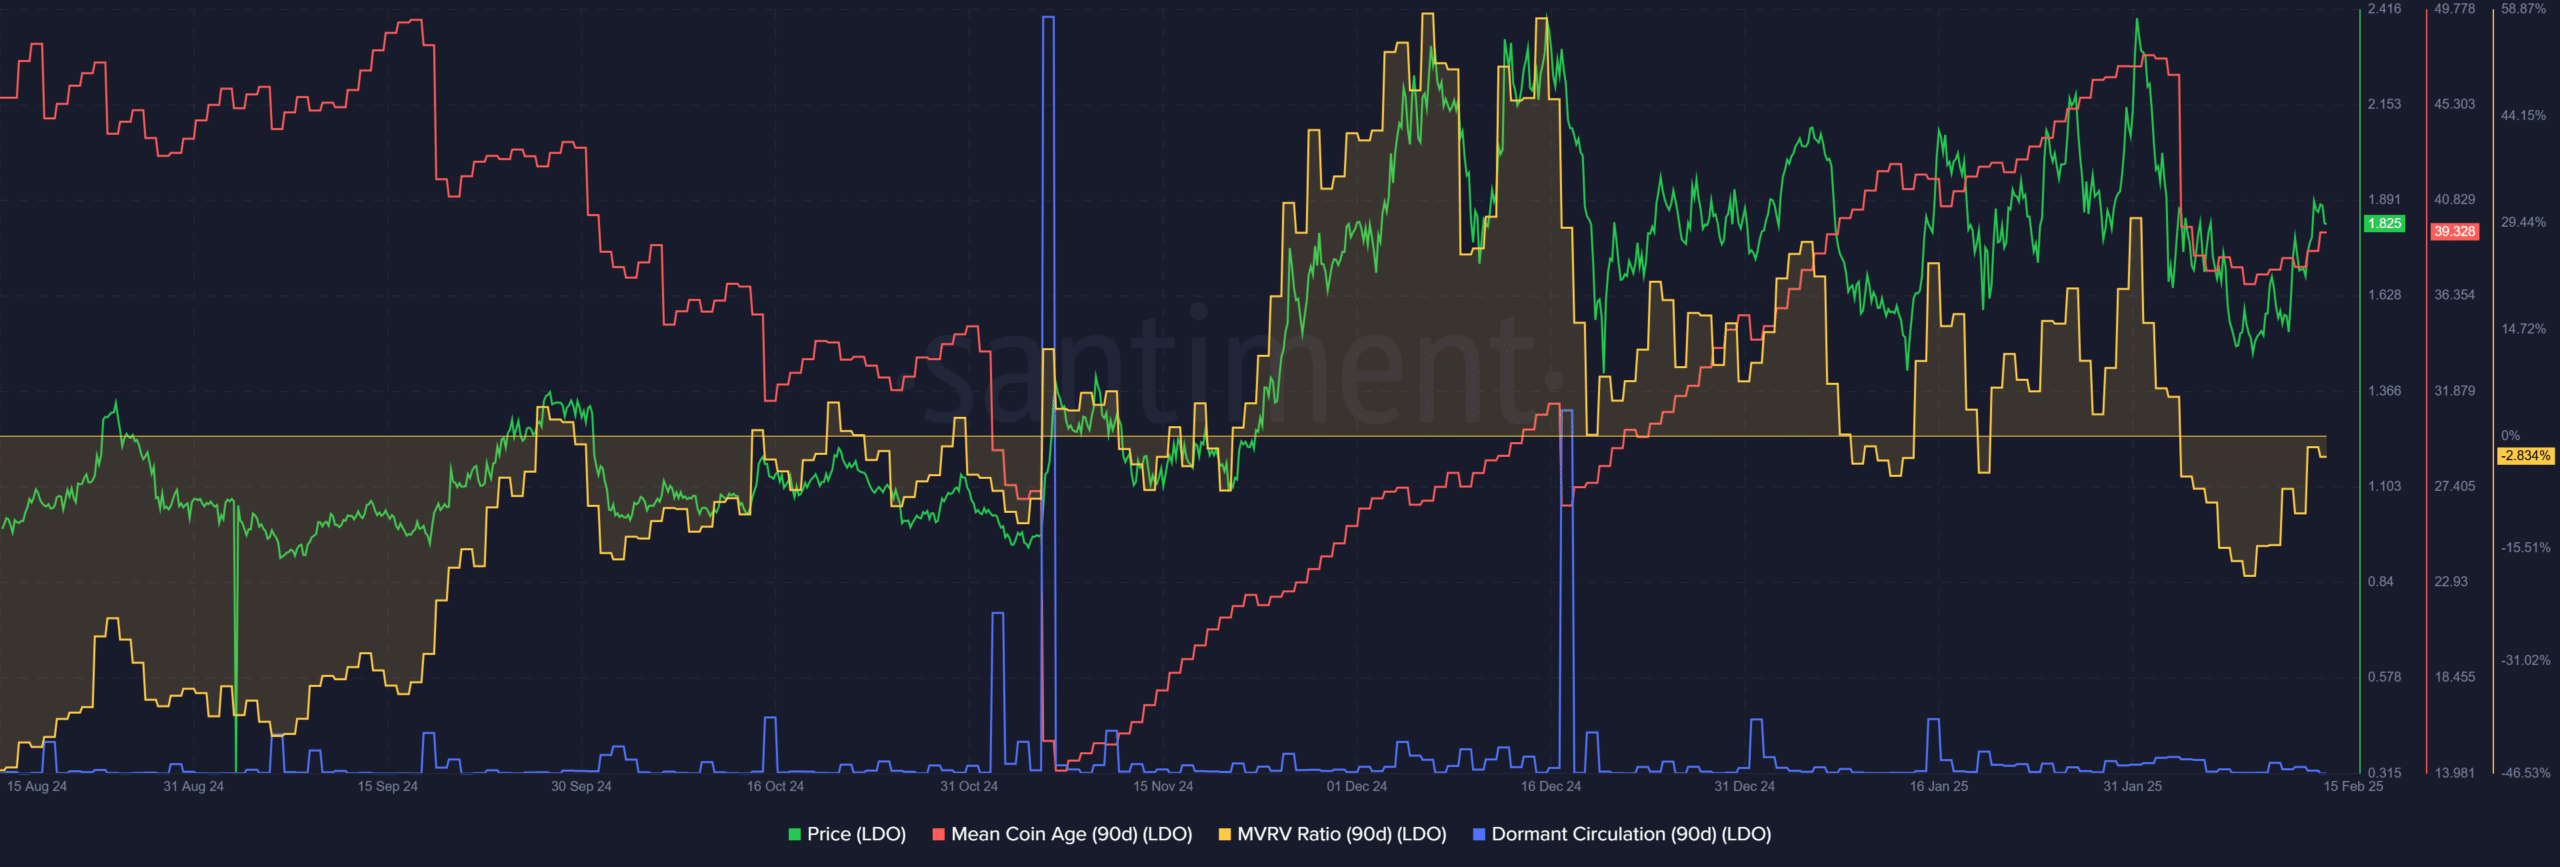Toggle the Dormant Circulation (90d) label

click(x=1630, y=834)
